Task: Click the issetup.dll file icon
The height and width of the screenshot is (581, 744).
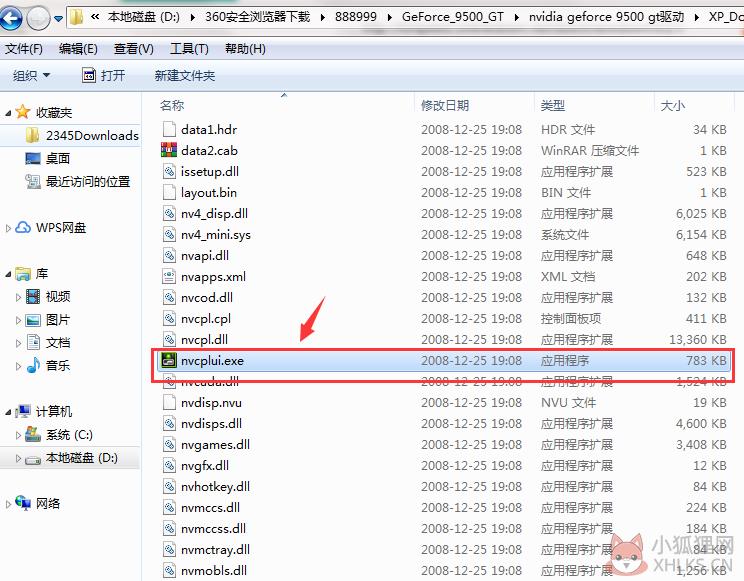Action: tap(168, 171)
